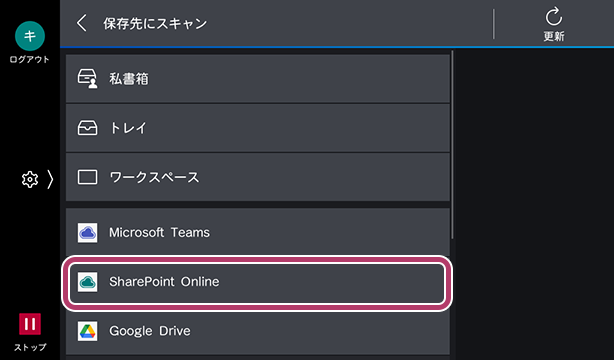This screenshot has height=360, width=614.
Task: Select the Google Drive icon
Action: (x=87, y=331)
